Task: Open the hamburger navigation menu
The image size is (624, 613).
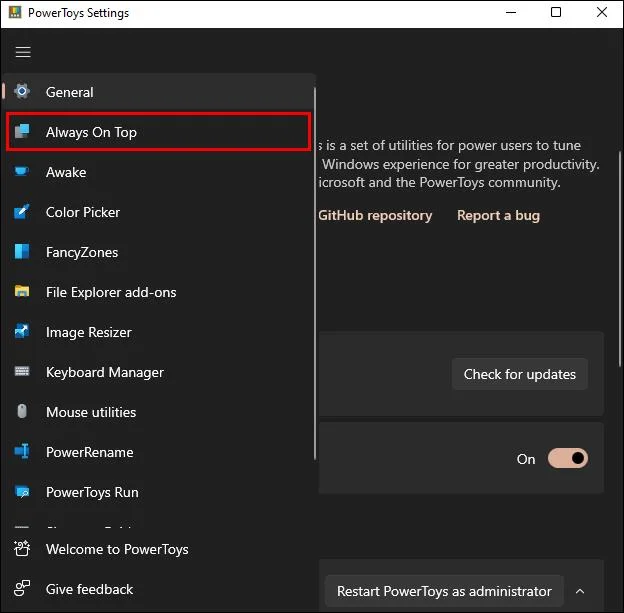Action: [23, 52]
